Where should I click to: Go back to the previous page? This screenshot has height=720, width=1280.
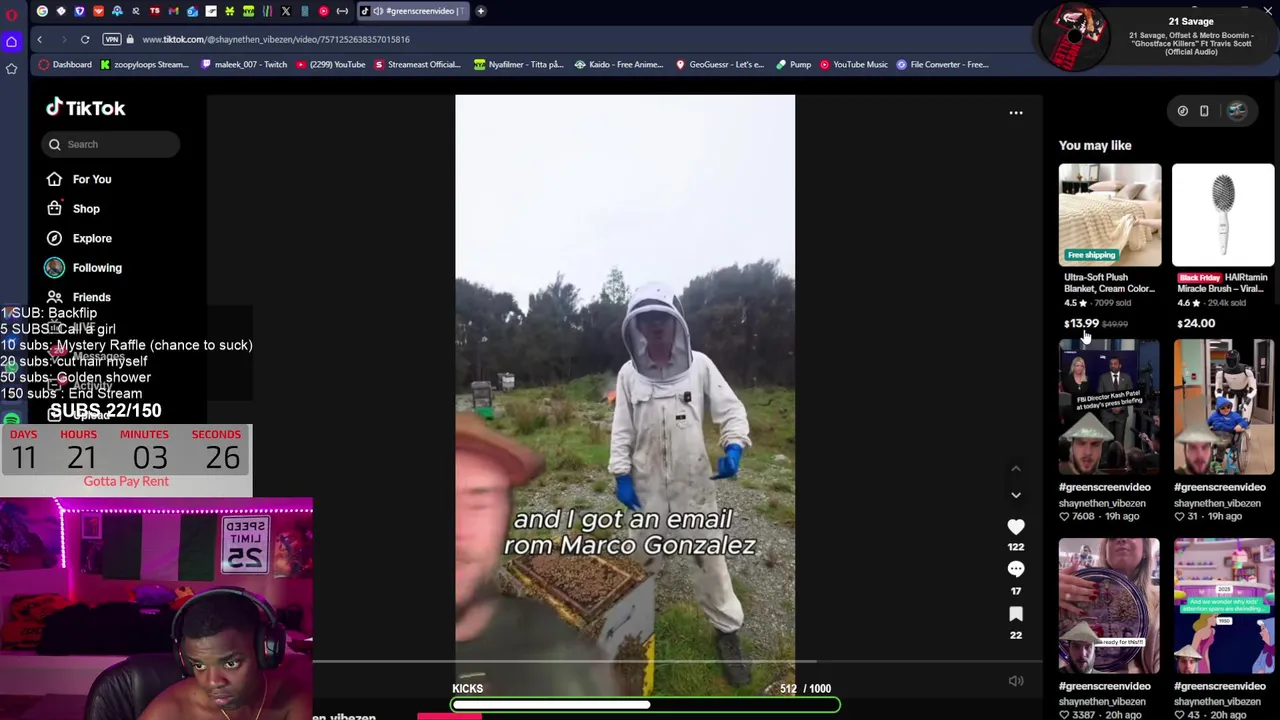[40, 39]
